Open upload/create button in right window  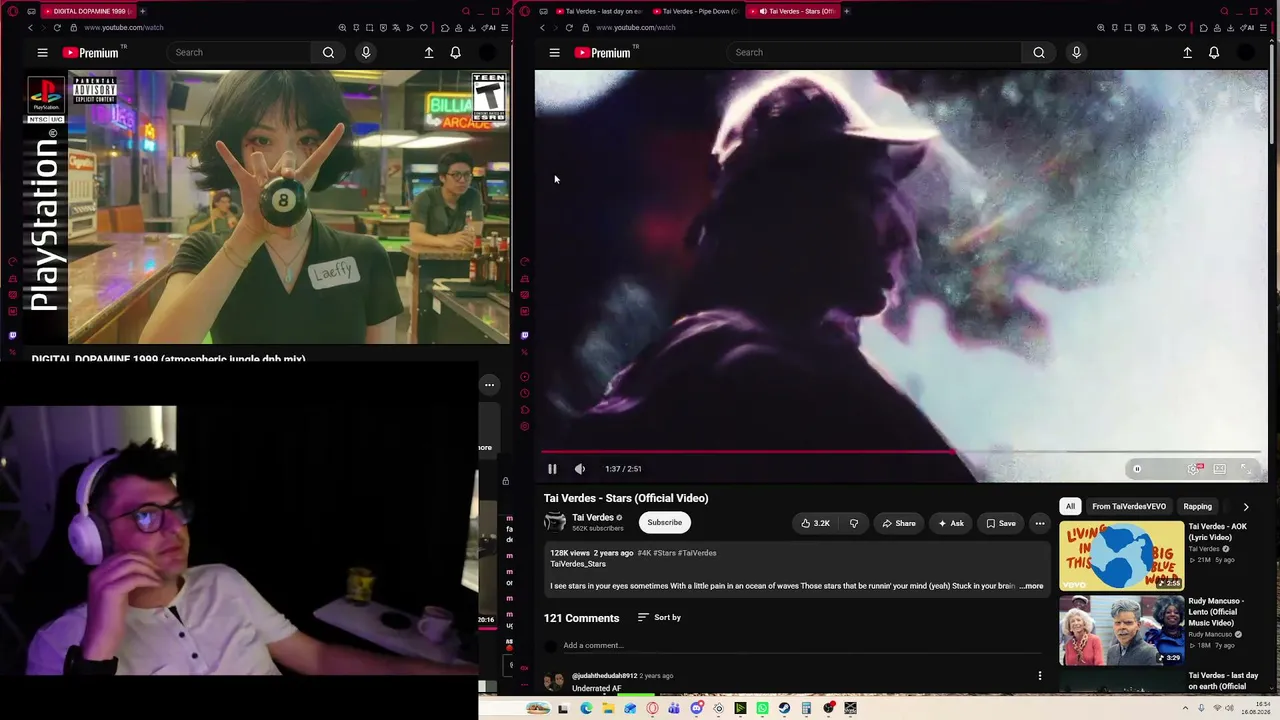pyautogui.click(x=1187, y=53)
